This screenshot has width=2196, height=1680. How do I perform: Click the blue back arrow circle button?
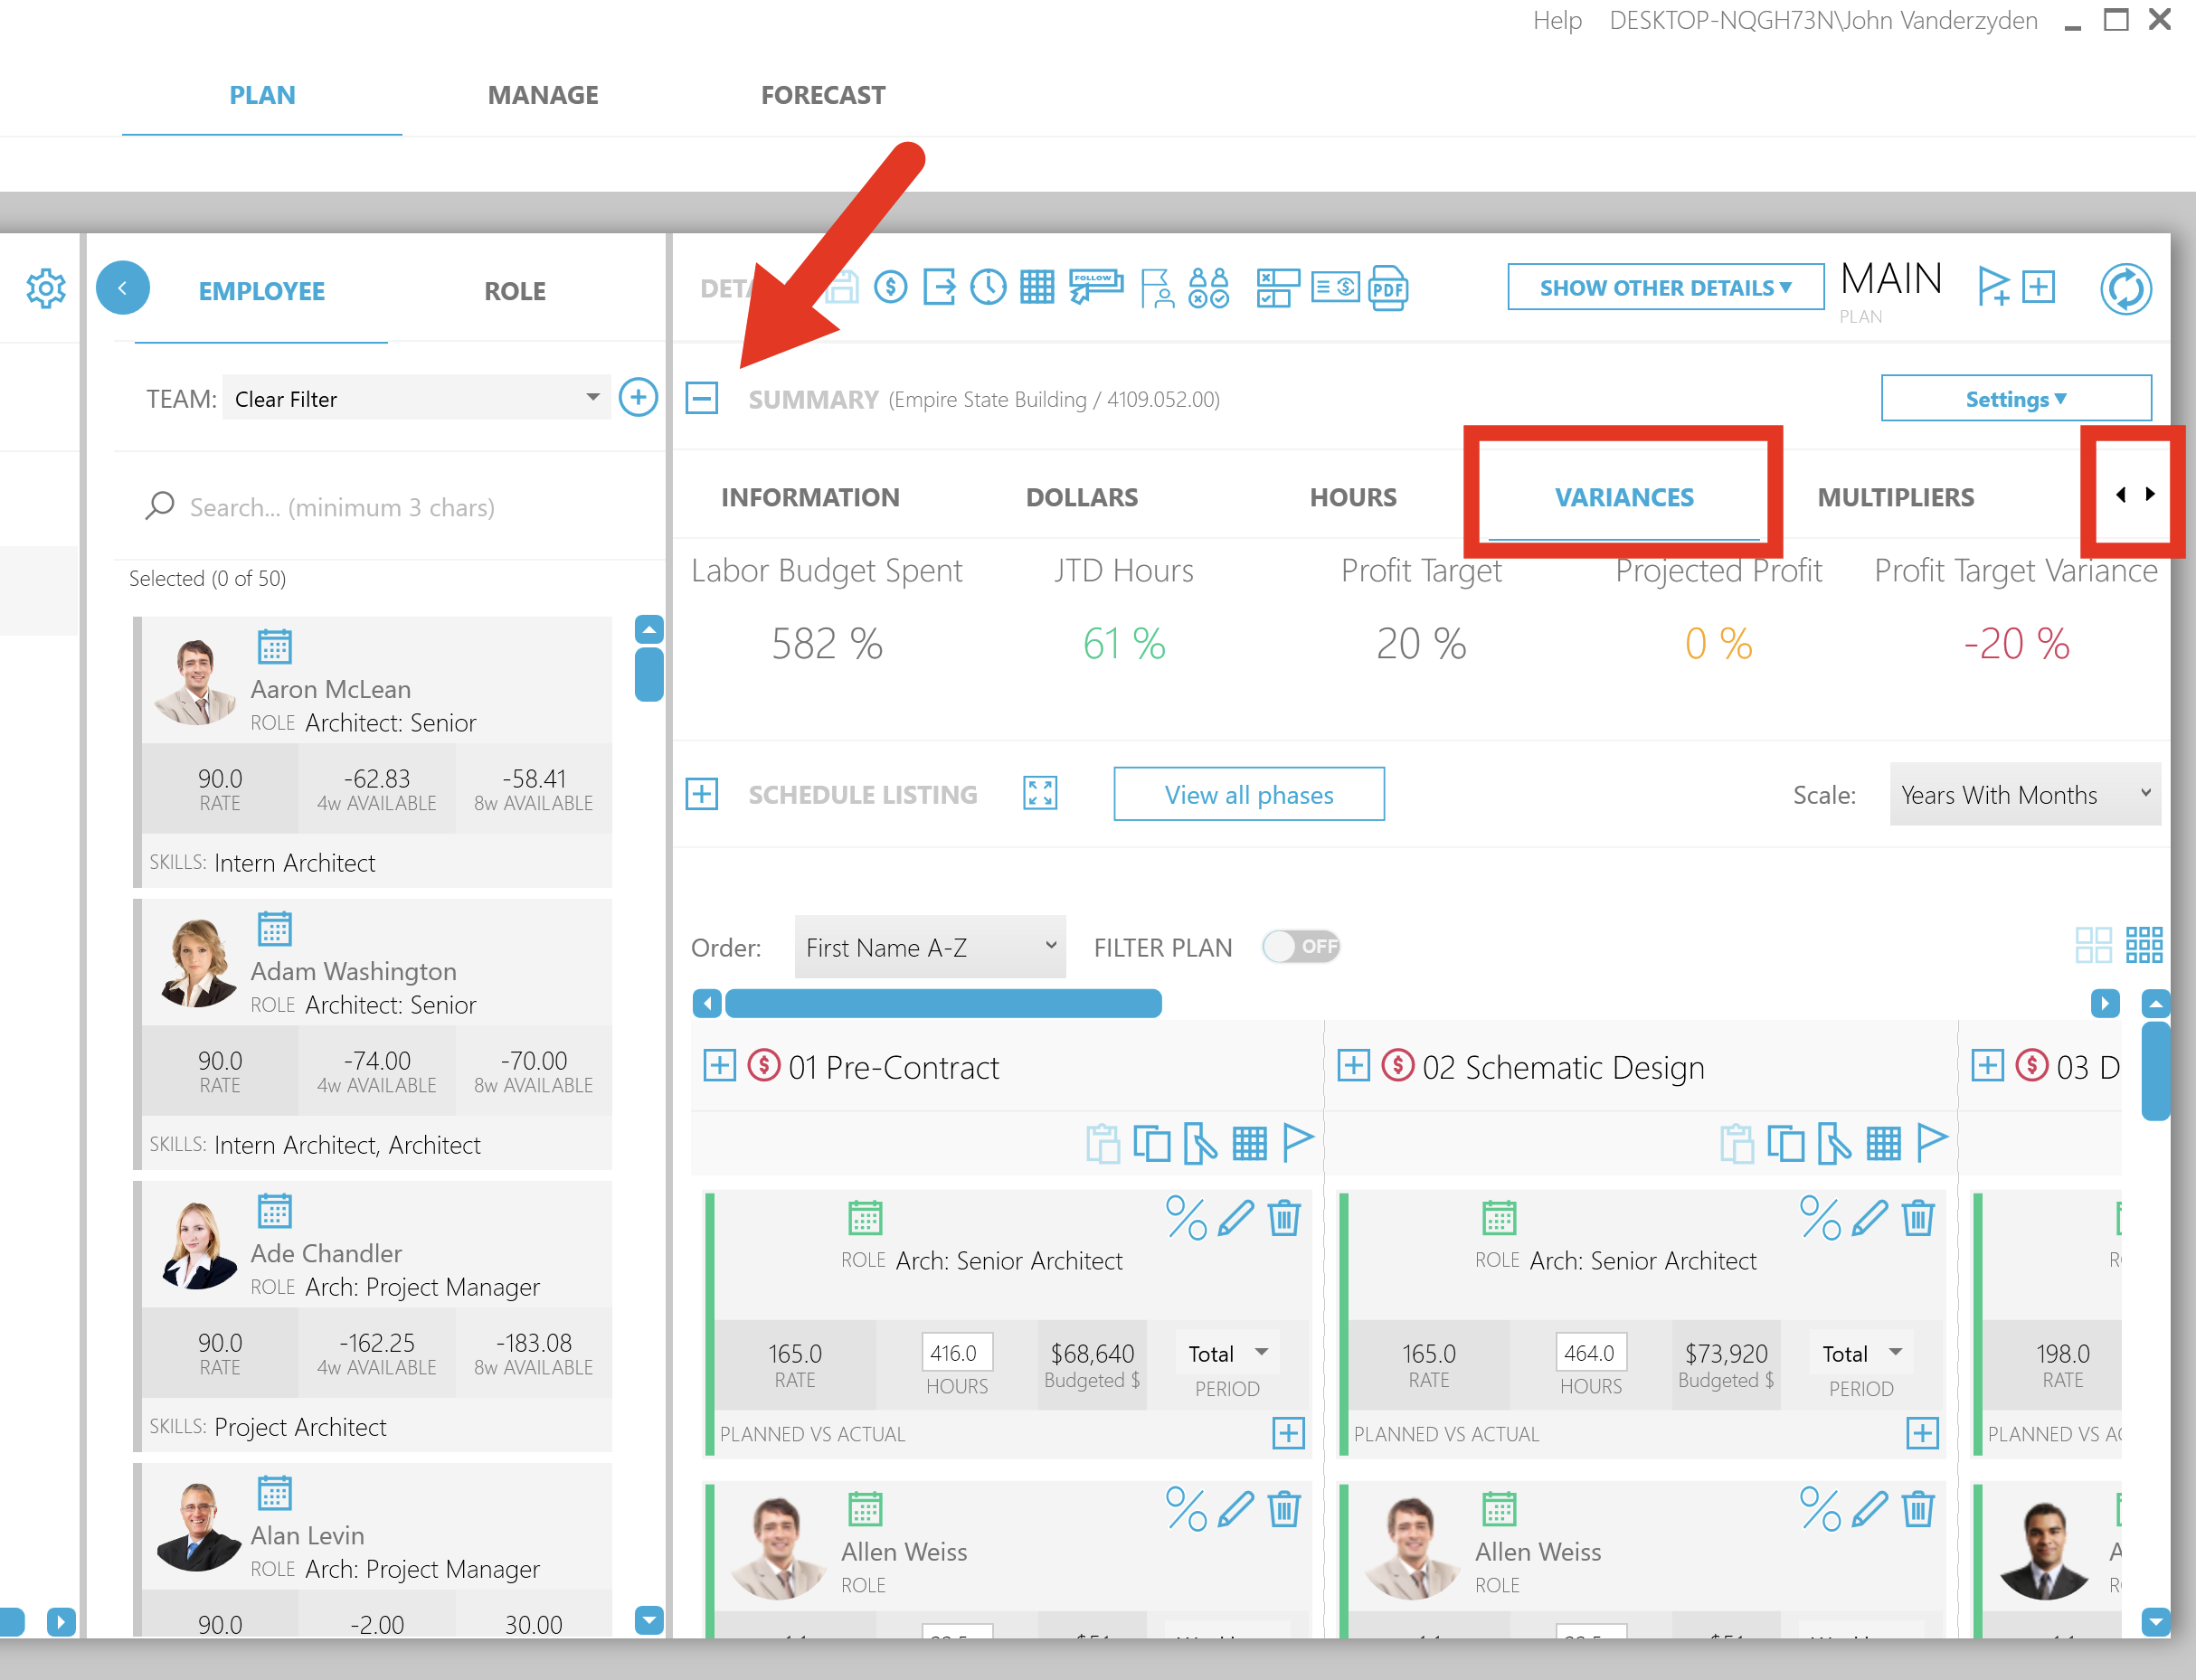coord(122,288)
